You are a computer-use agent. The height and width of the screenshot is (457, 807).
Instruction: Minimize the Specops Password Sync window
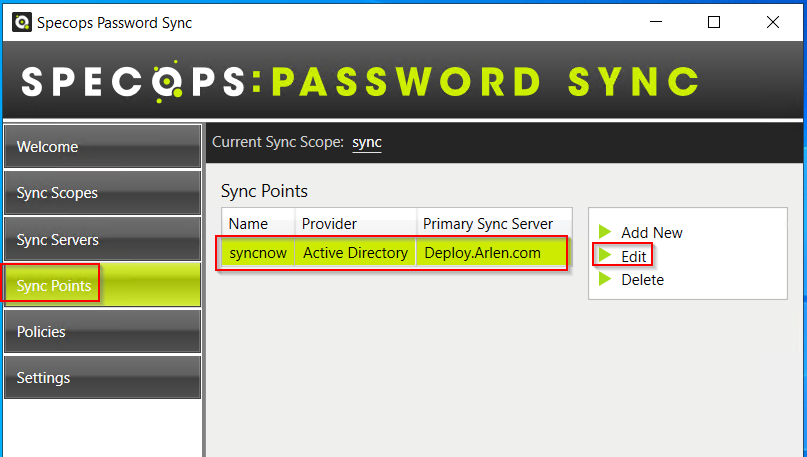coord(656,22)
